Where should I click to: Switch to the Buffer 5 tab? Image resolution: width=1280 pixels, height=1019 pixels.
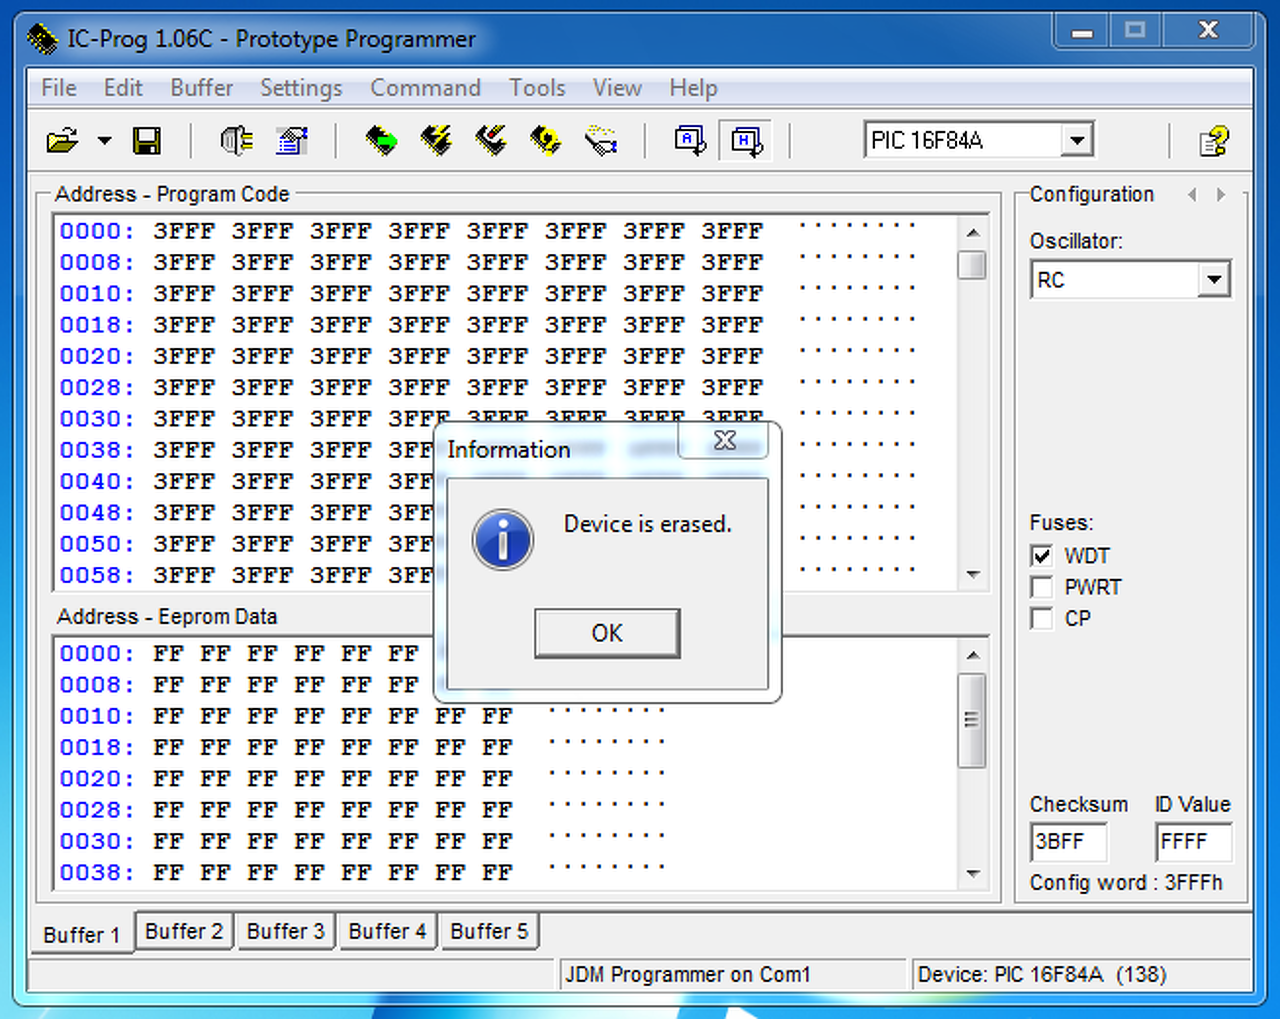click(x=489, y=931)
